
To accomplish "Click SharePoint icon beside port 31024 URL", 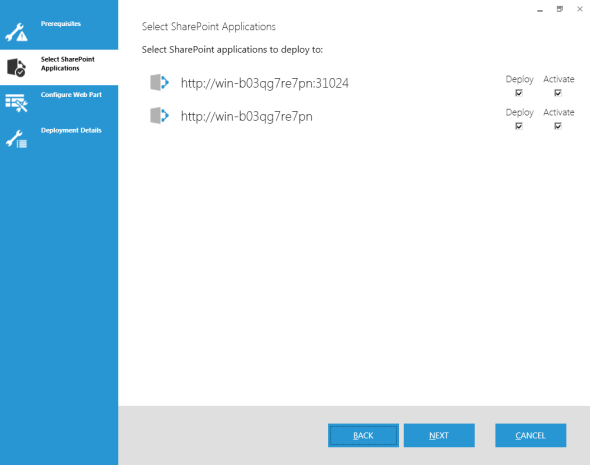I will click(160, 82).
